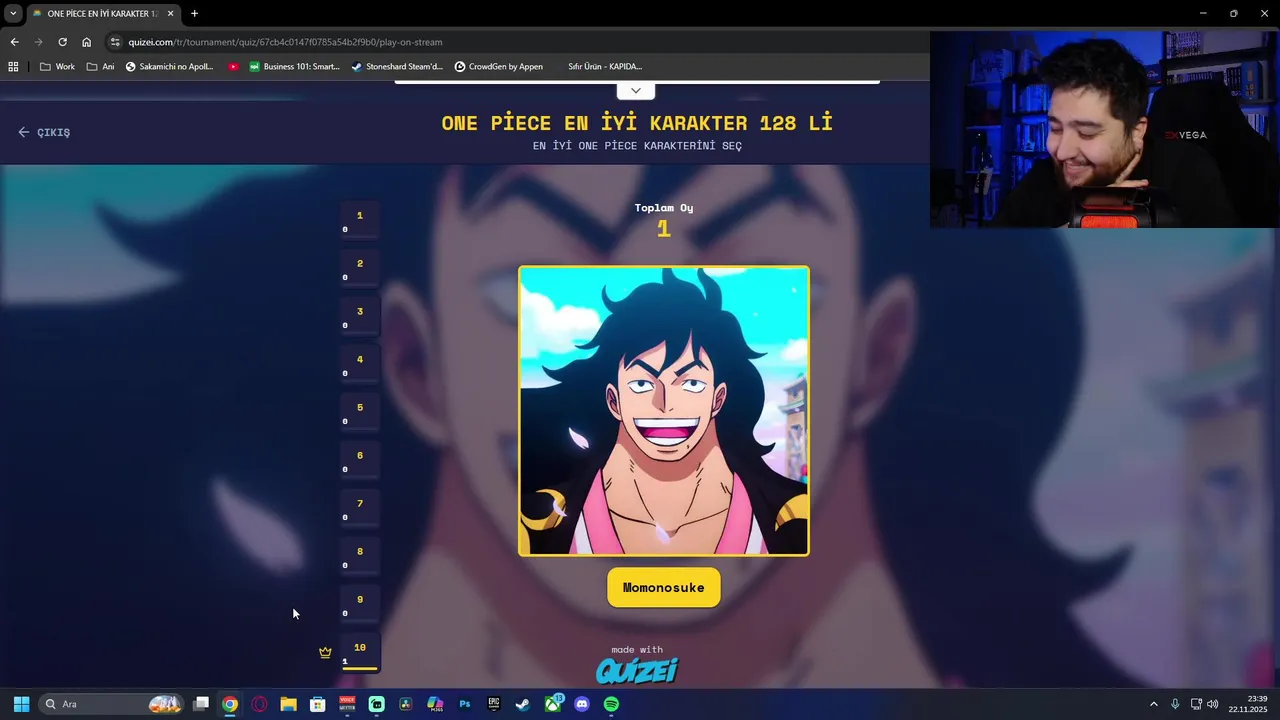Open the Windows Start menu
The width and height of the screenshot is (1280, 720).
(x=21, y=704)
